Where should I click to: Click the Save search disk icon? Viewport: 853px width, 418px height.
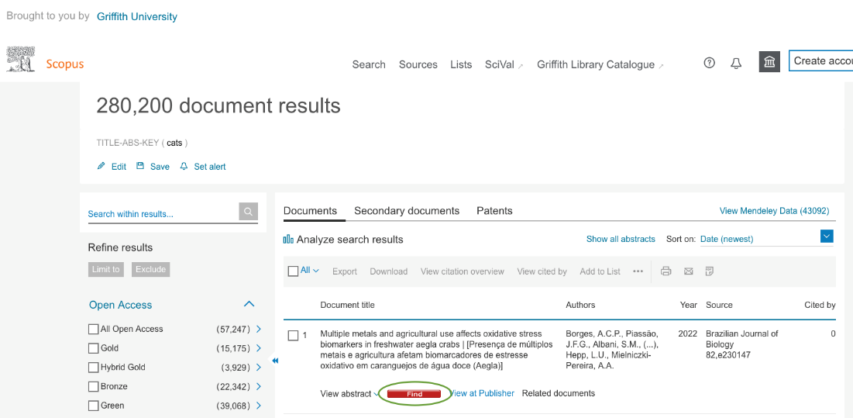click(140, 165)
